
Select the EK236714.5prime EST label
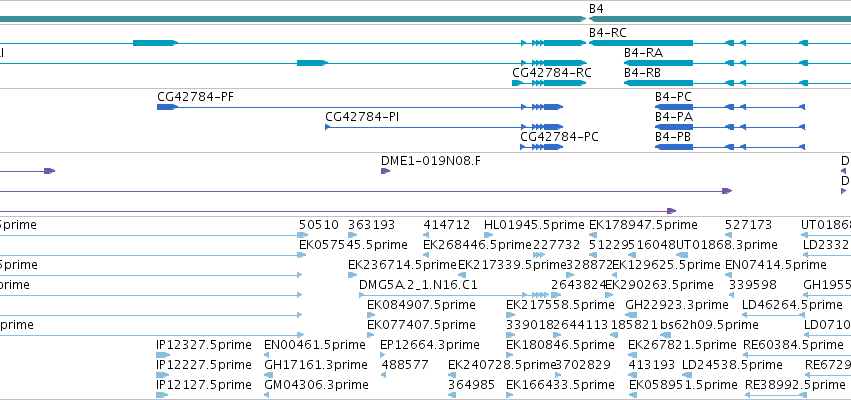click(403, 265)
